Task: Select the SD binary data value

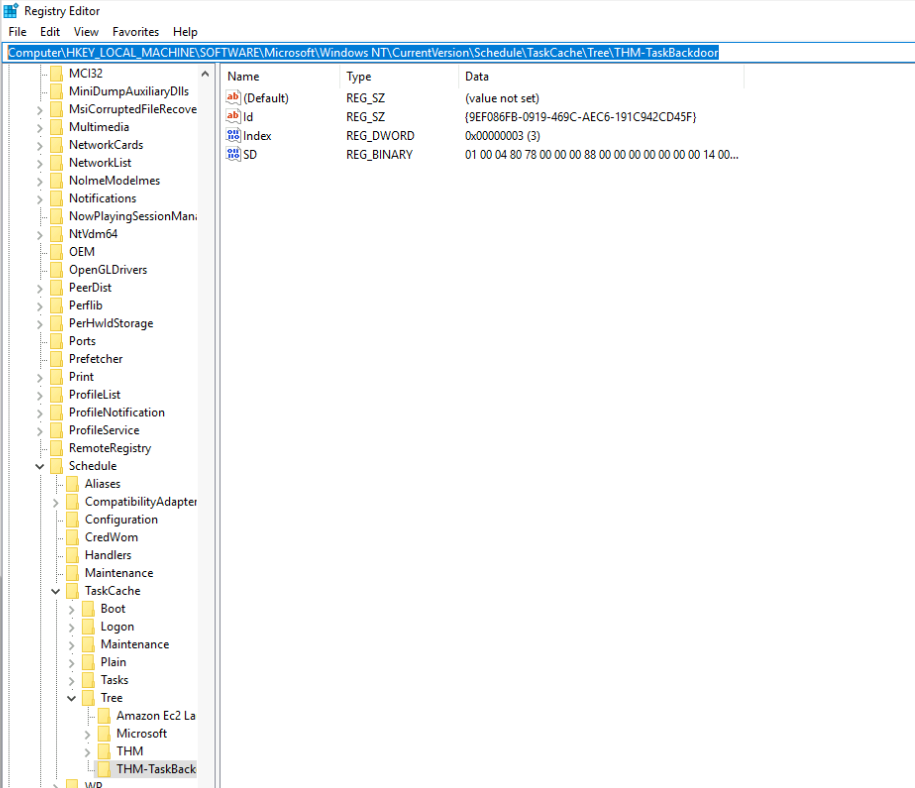Action: click(x=602, y=155)
